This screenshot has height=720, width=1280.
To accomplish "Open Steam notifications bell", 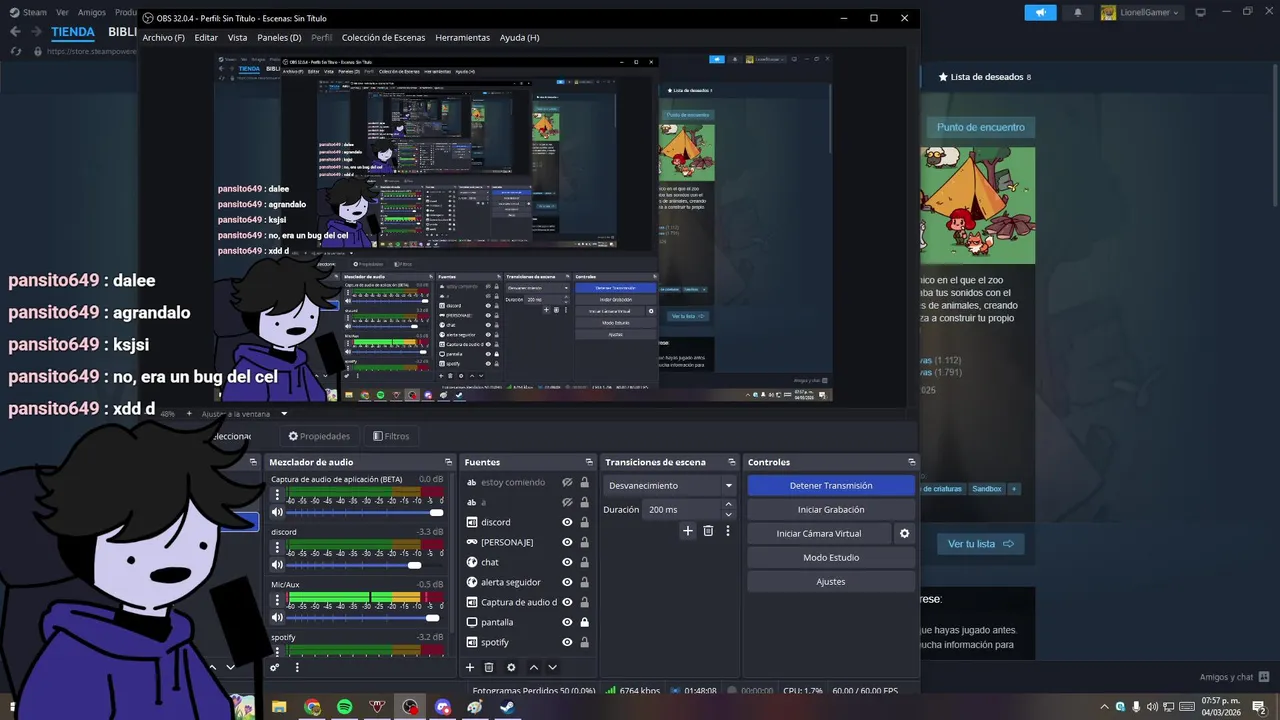I will point(1078,12).
